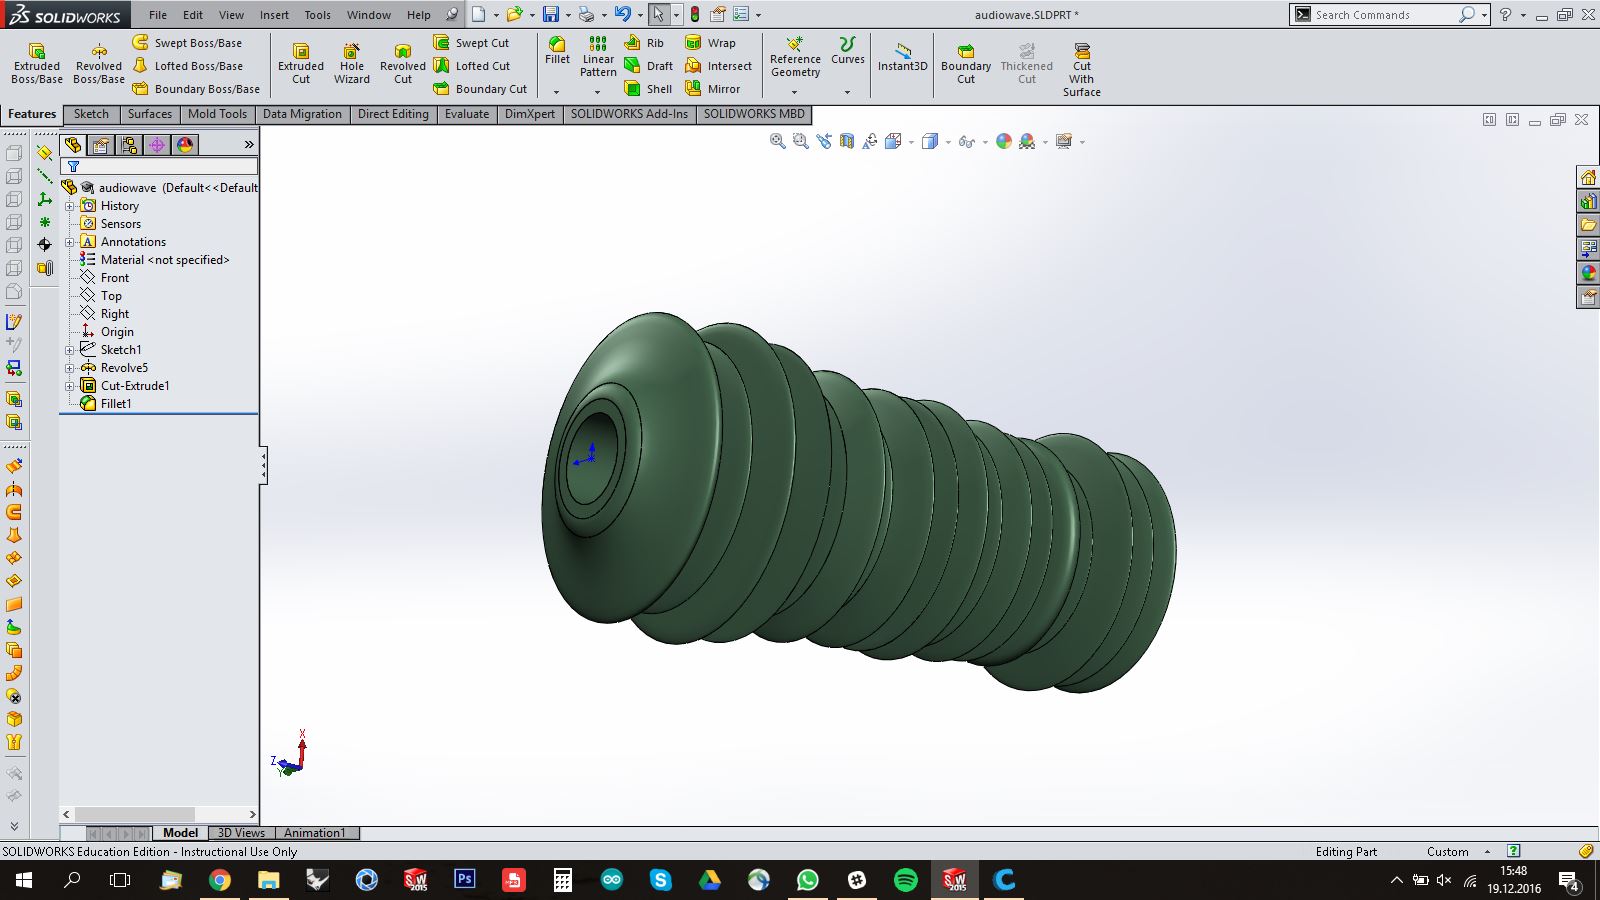Select the Revolved Boss/Base tool
The height and width of the screenshot is (900, 1600).
tap(99, 64)
